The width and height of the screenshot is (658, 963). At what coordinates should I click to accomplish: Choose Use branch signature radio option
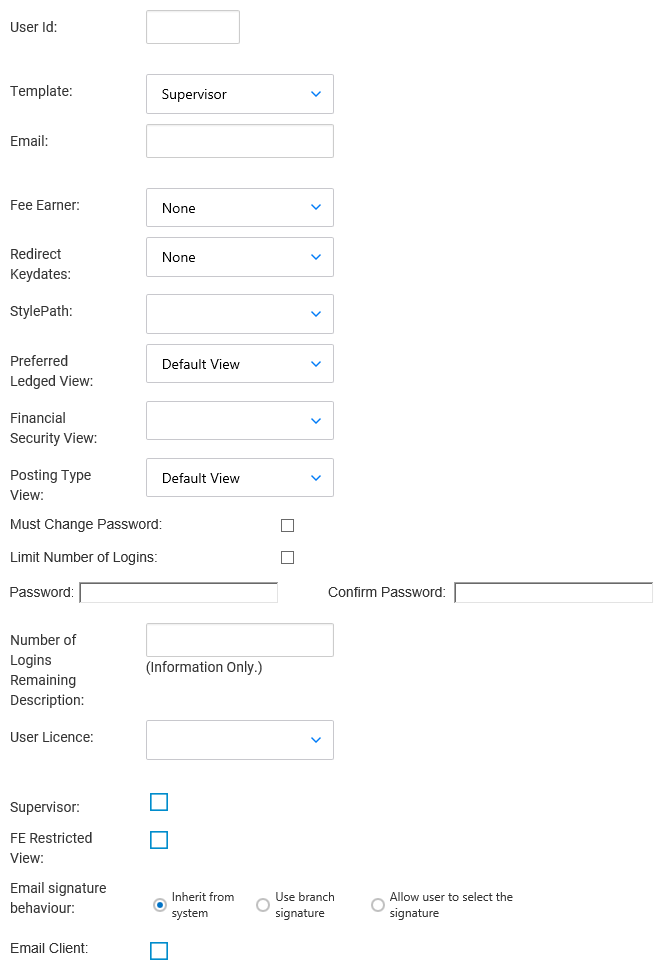pos(263,905)
